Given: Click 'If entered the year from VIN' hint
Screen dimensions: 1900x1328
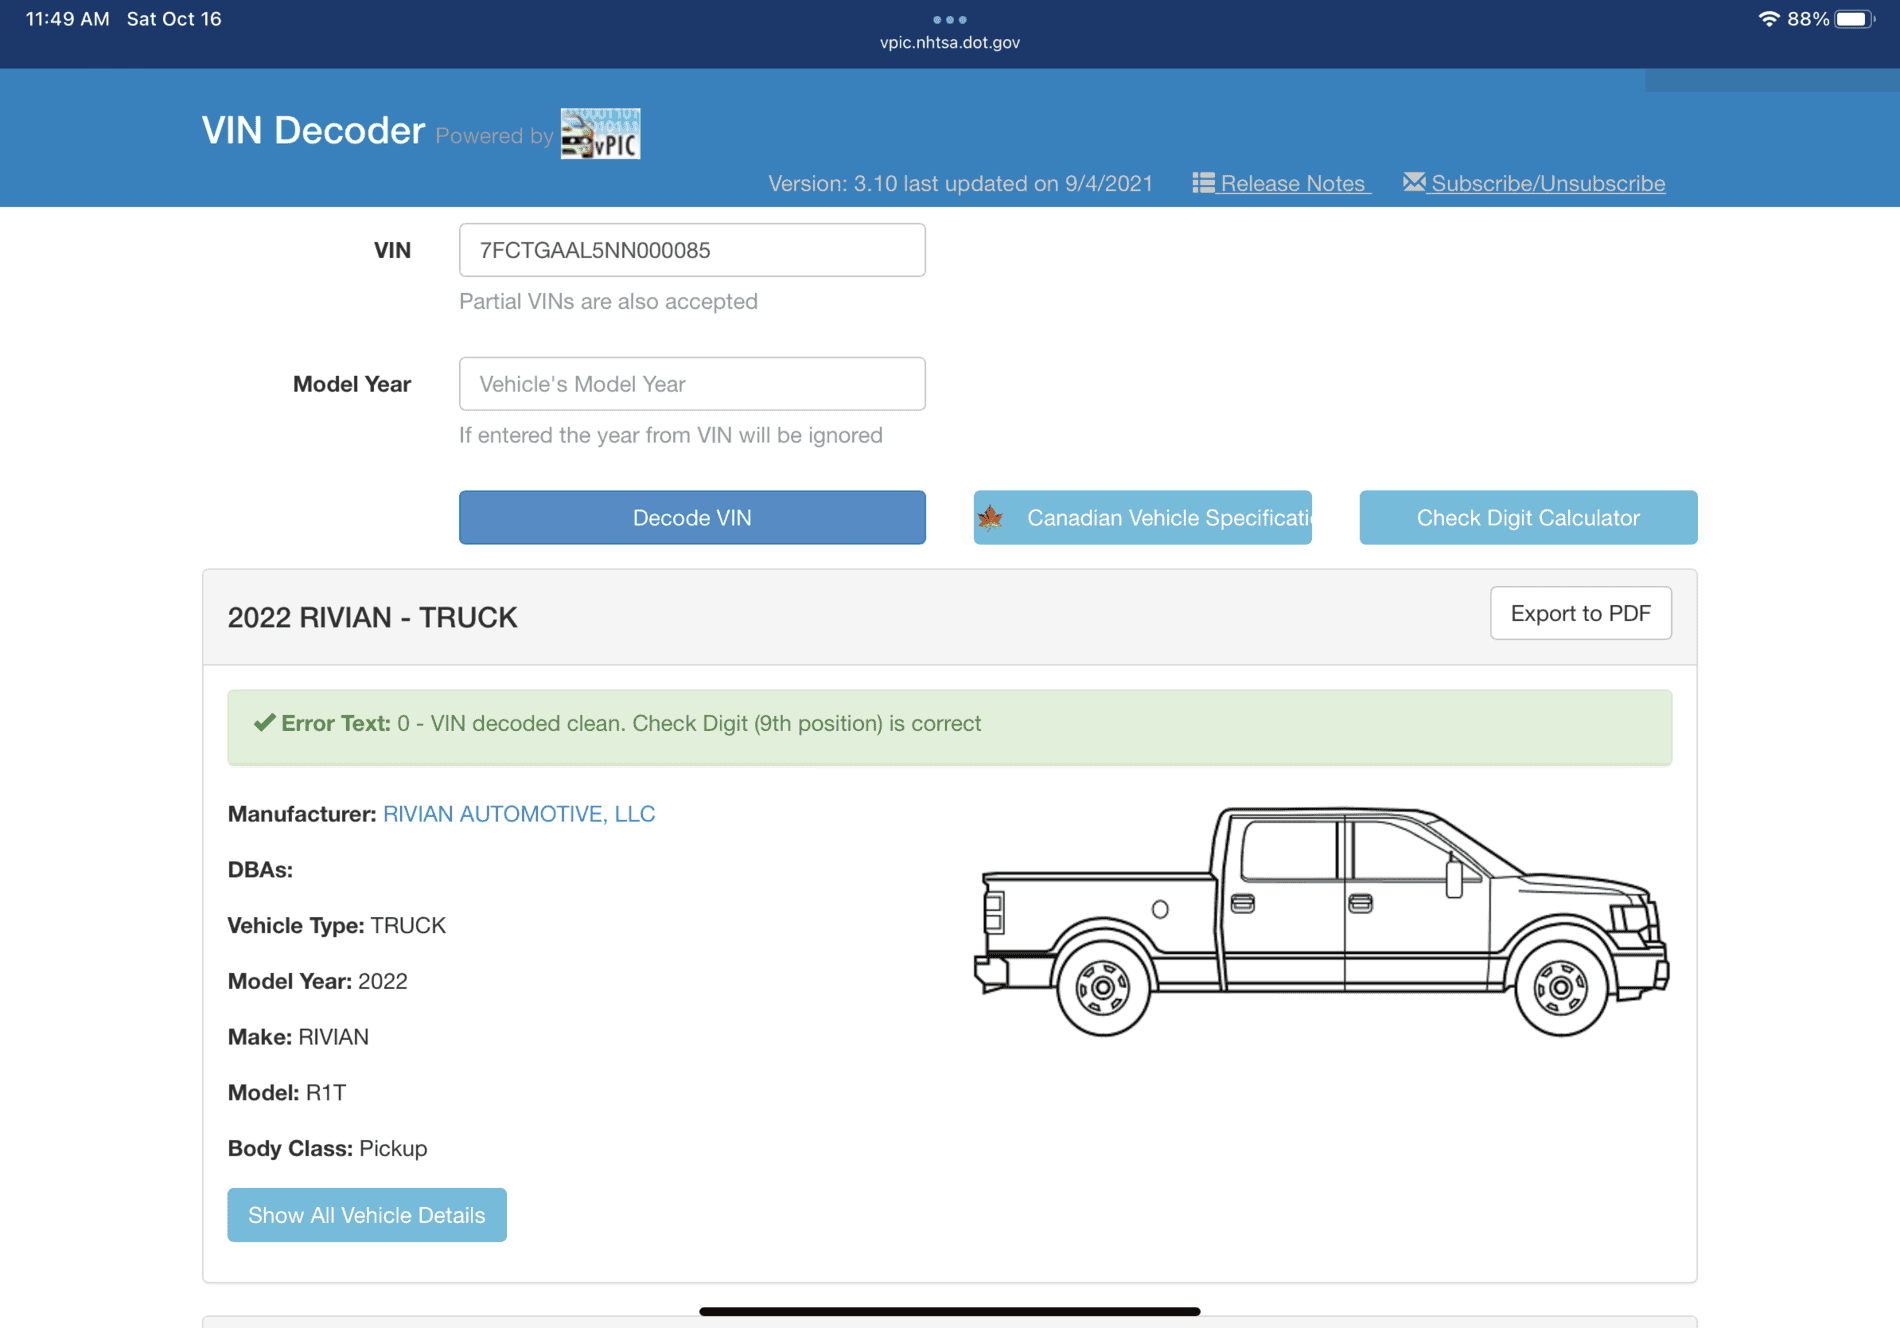Looking at the screenshot, I should coord(671,435).
